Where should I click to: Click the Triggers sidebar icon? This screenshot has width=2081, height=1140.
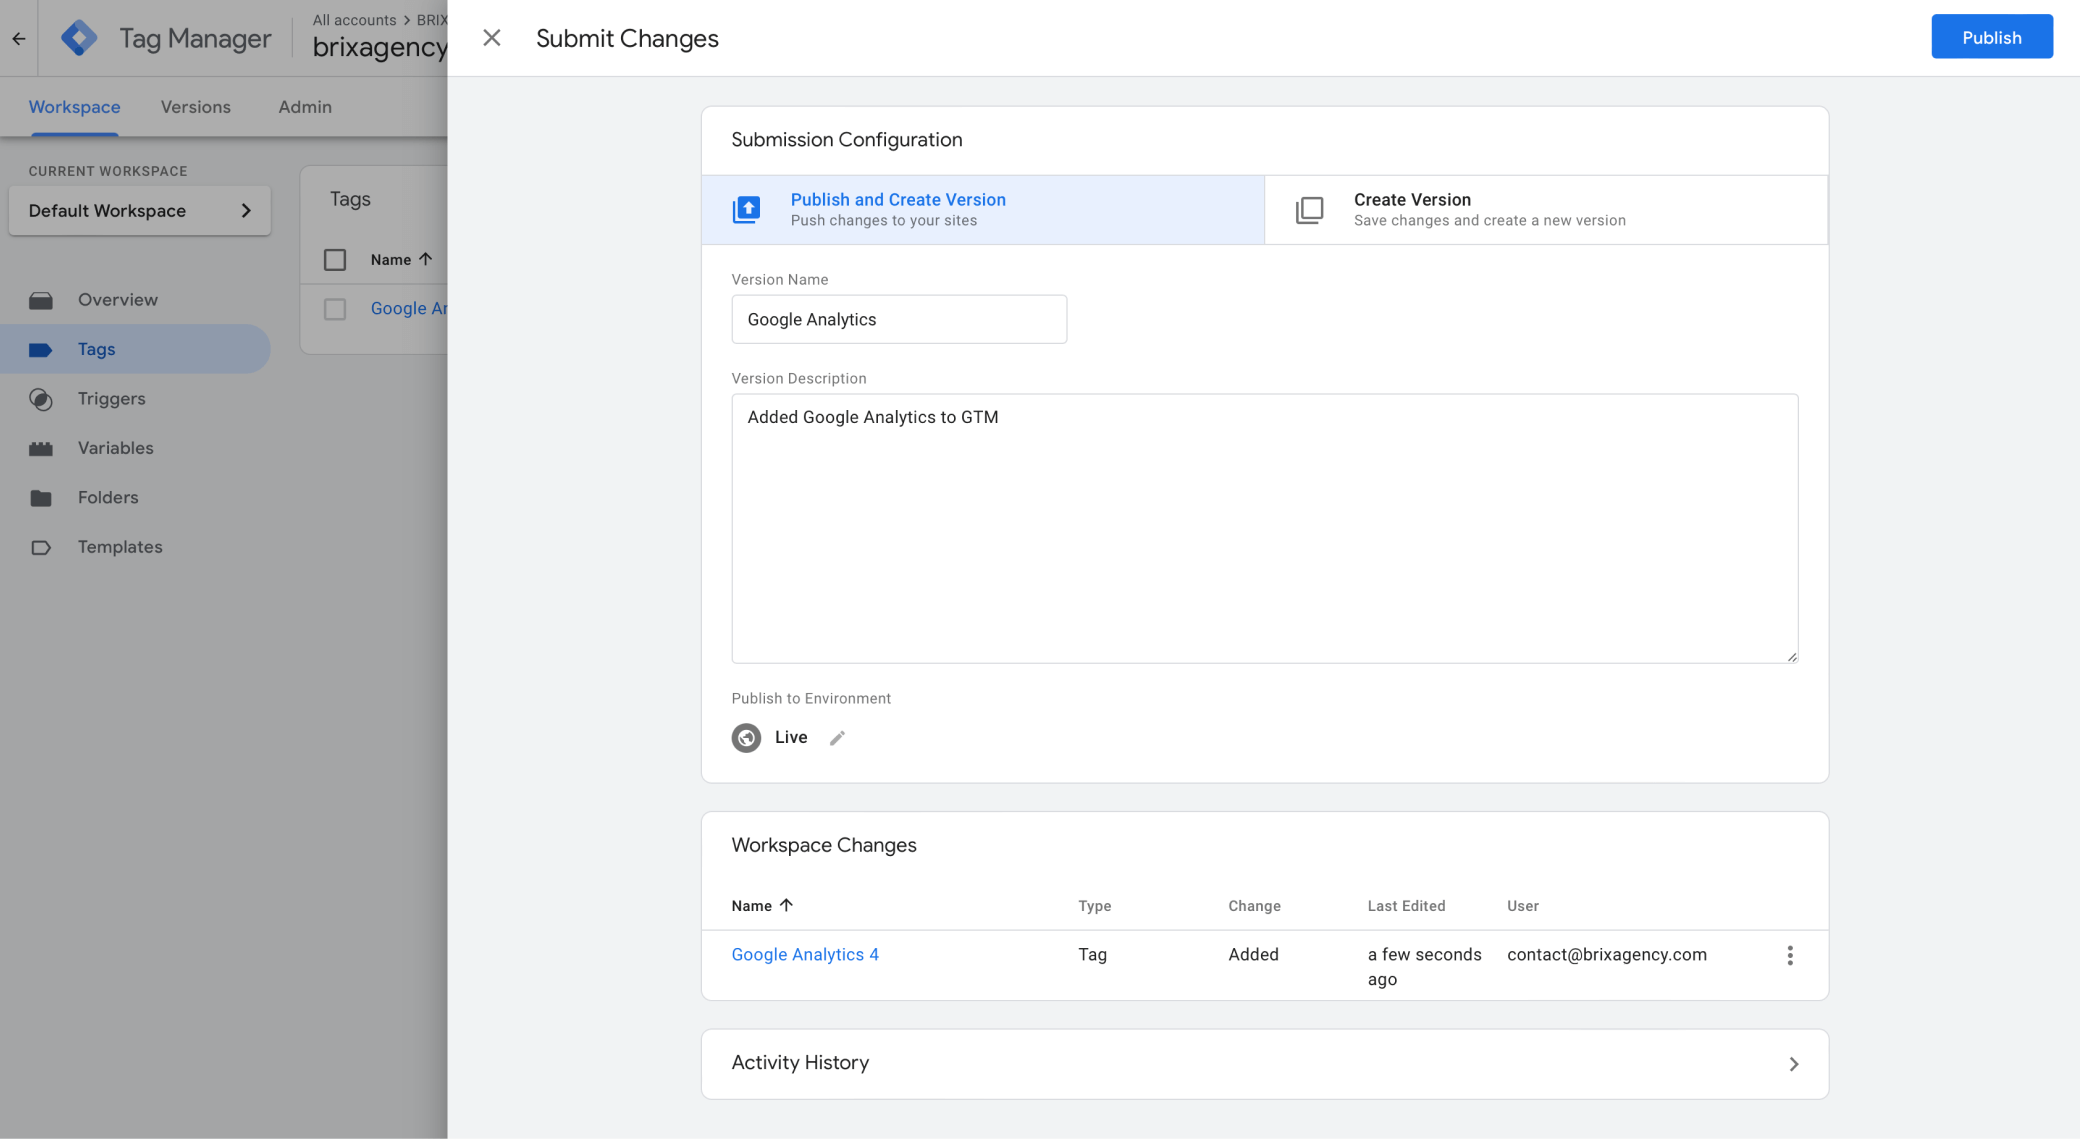click(x=44, y=397)
